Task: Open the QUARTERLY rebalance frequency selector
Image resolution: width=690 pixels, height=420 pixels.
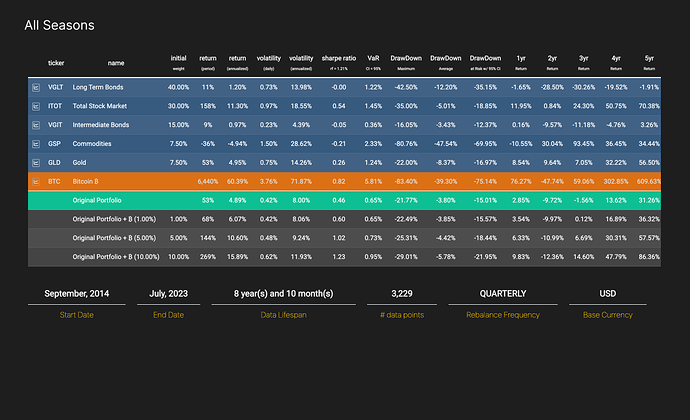Action: 497,293
